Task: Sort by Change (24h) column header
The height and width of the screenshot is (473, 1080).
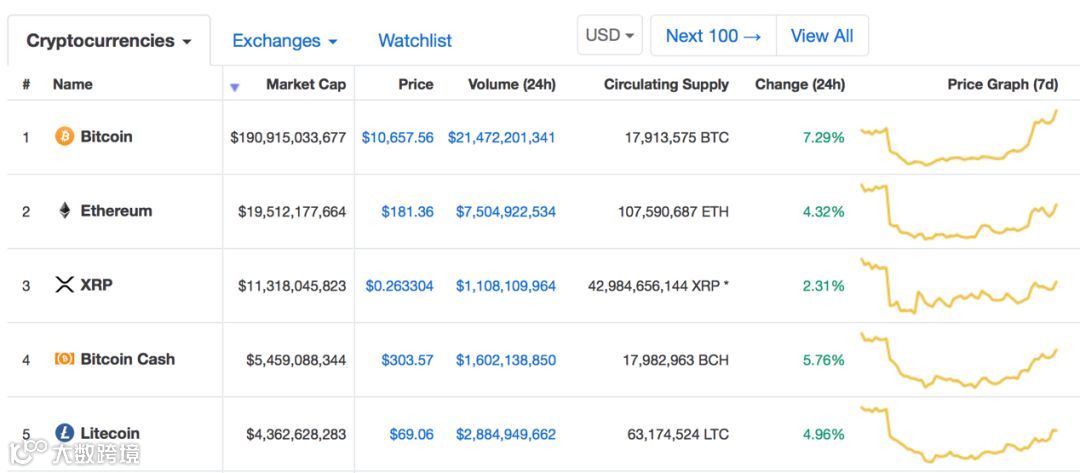Action: click(x=800, y=85)
